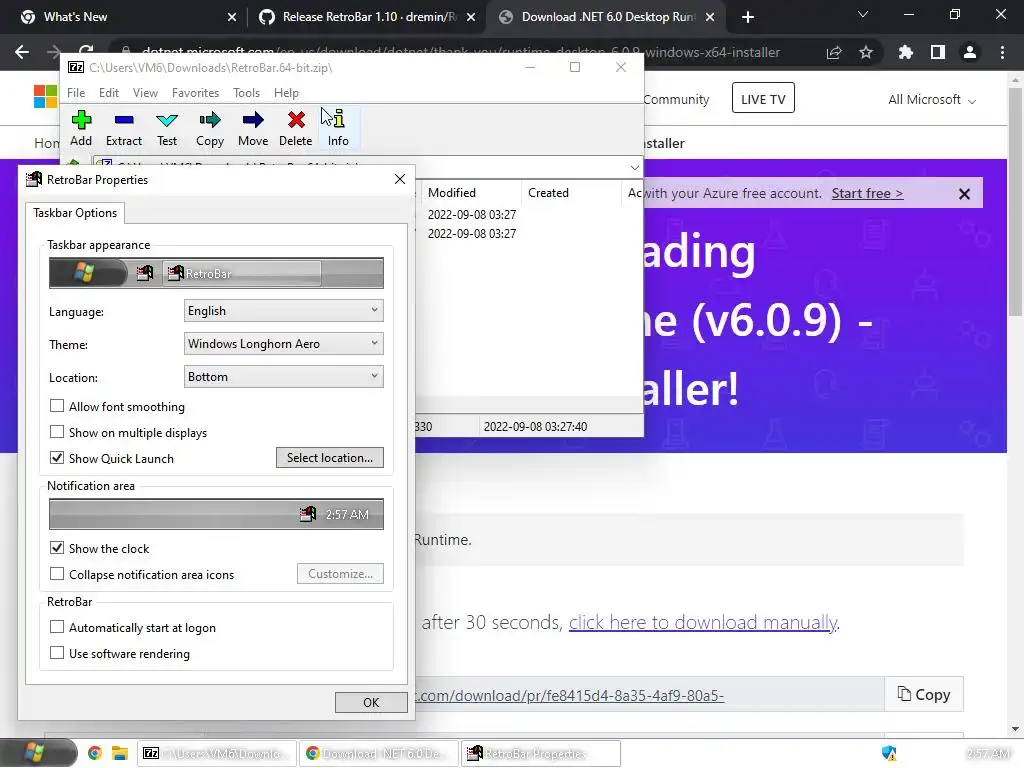Click the Chrome tab search chevron

point(863,14)
